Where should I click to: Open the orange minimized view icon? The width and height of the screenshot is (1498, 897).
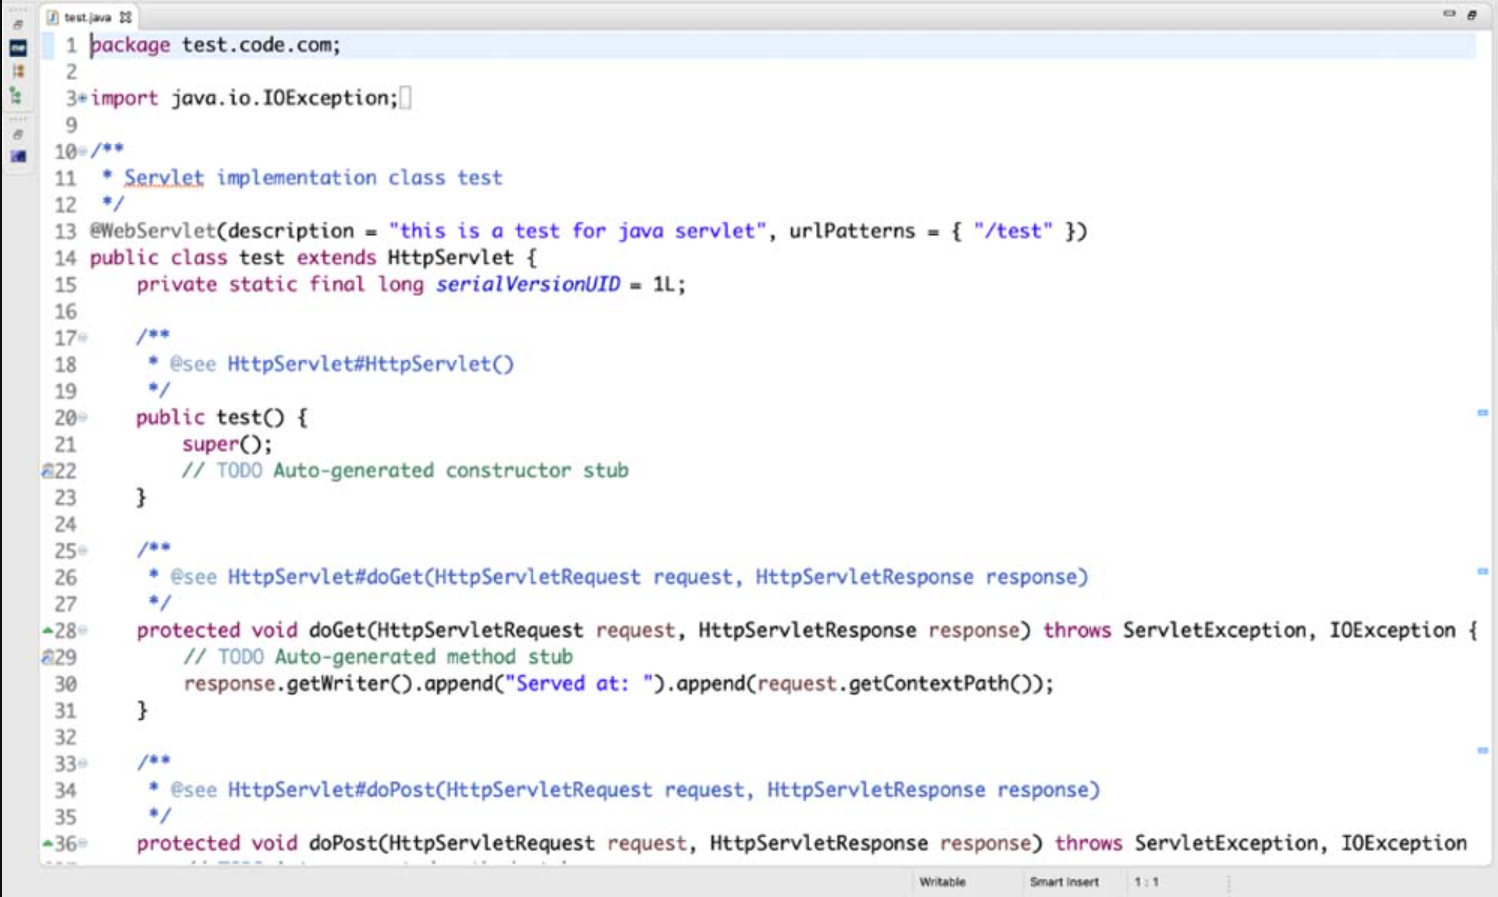(x=18, y=71)
